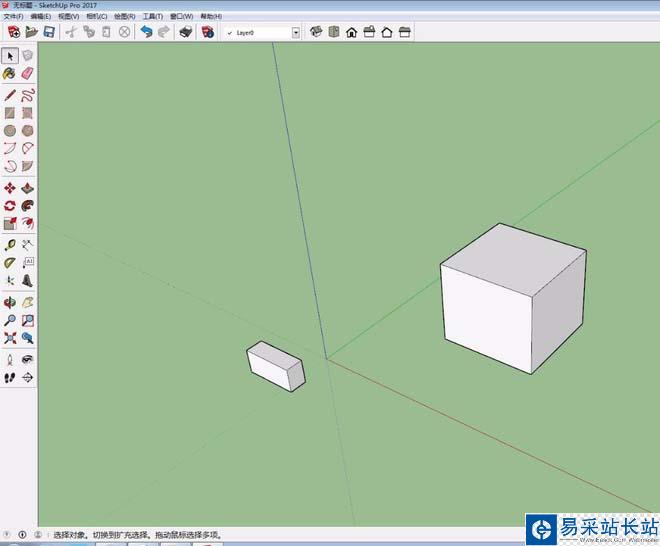660x546 pixels.
Task: Click the Open file toolbar icon
Action: 32,32
